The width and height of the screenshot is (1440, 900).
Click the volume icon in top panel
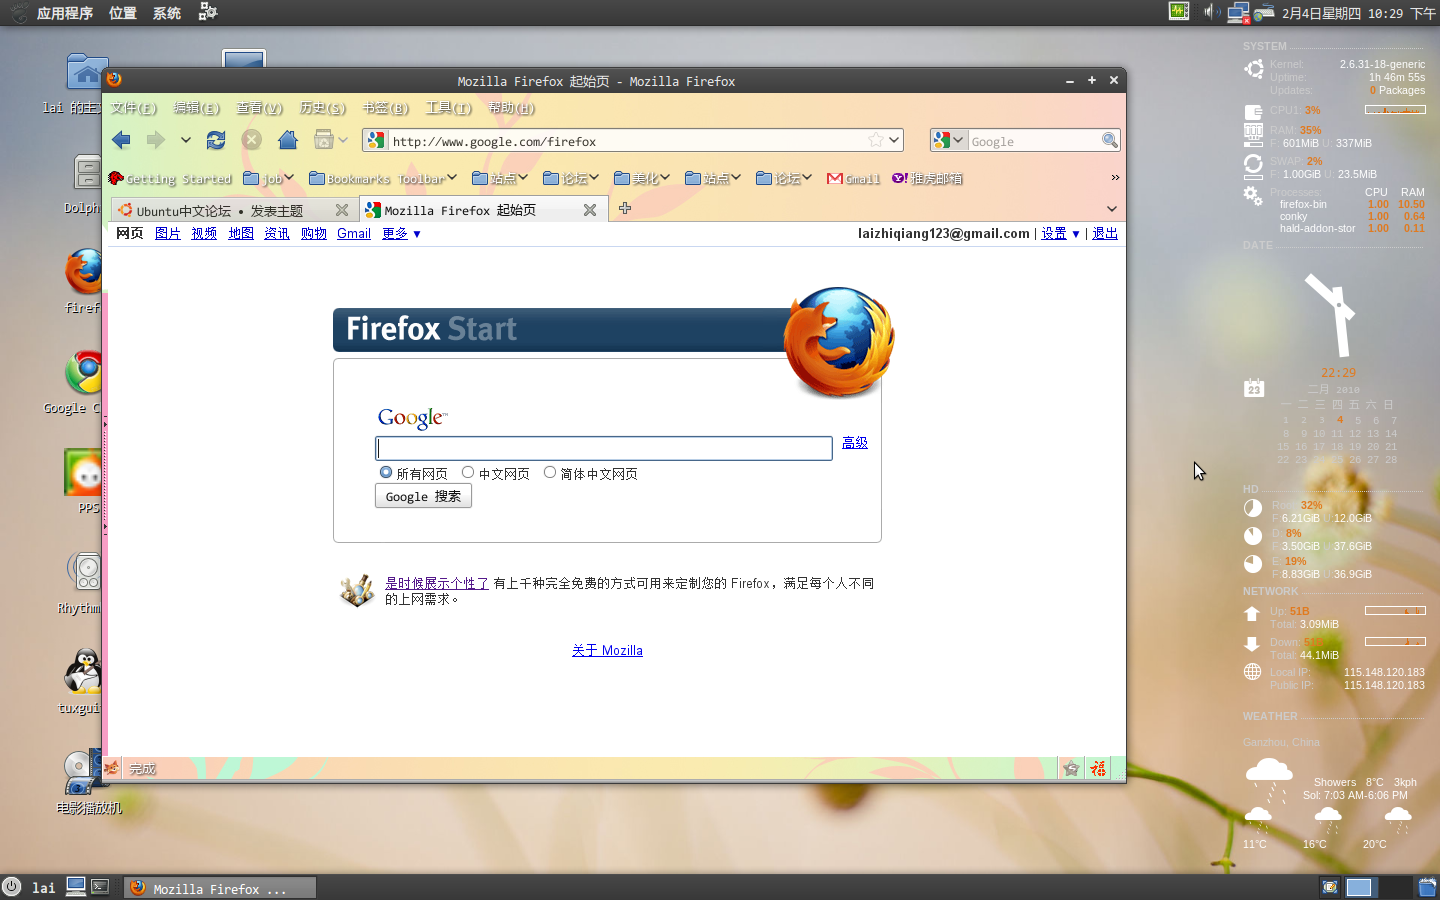[1210, 12]
